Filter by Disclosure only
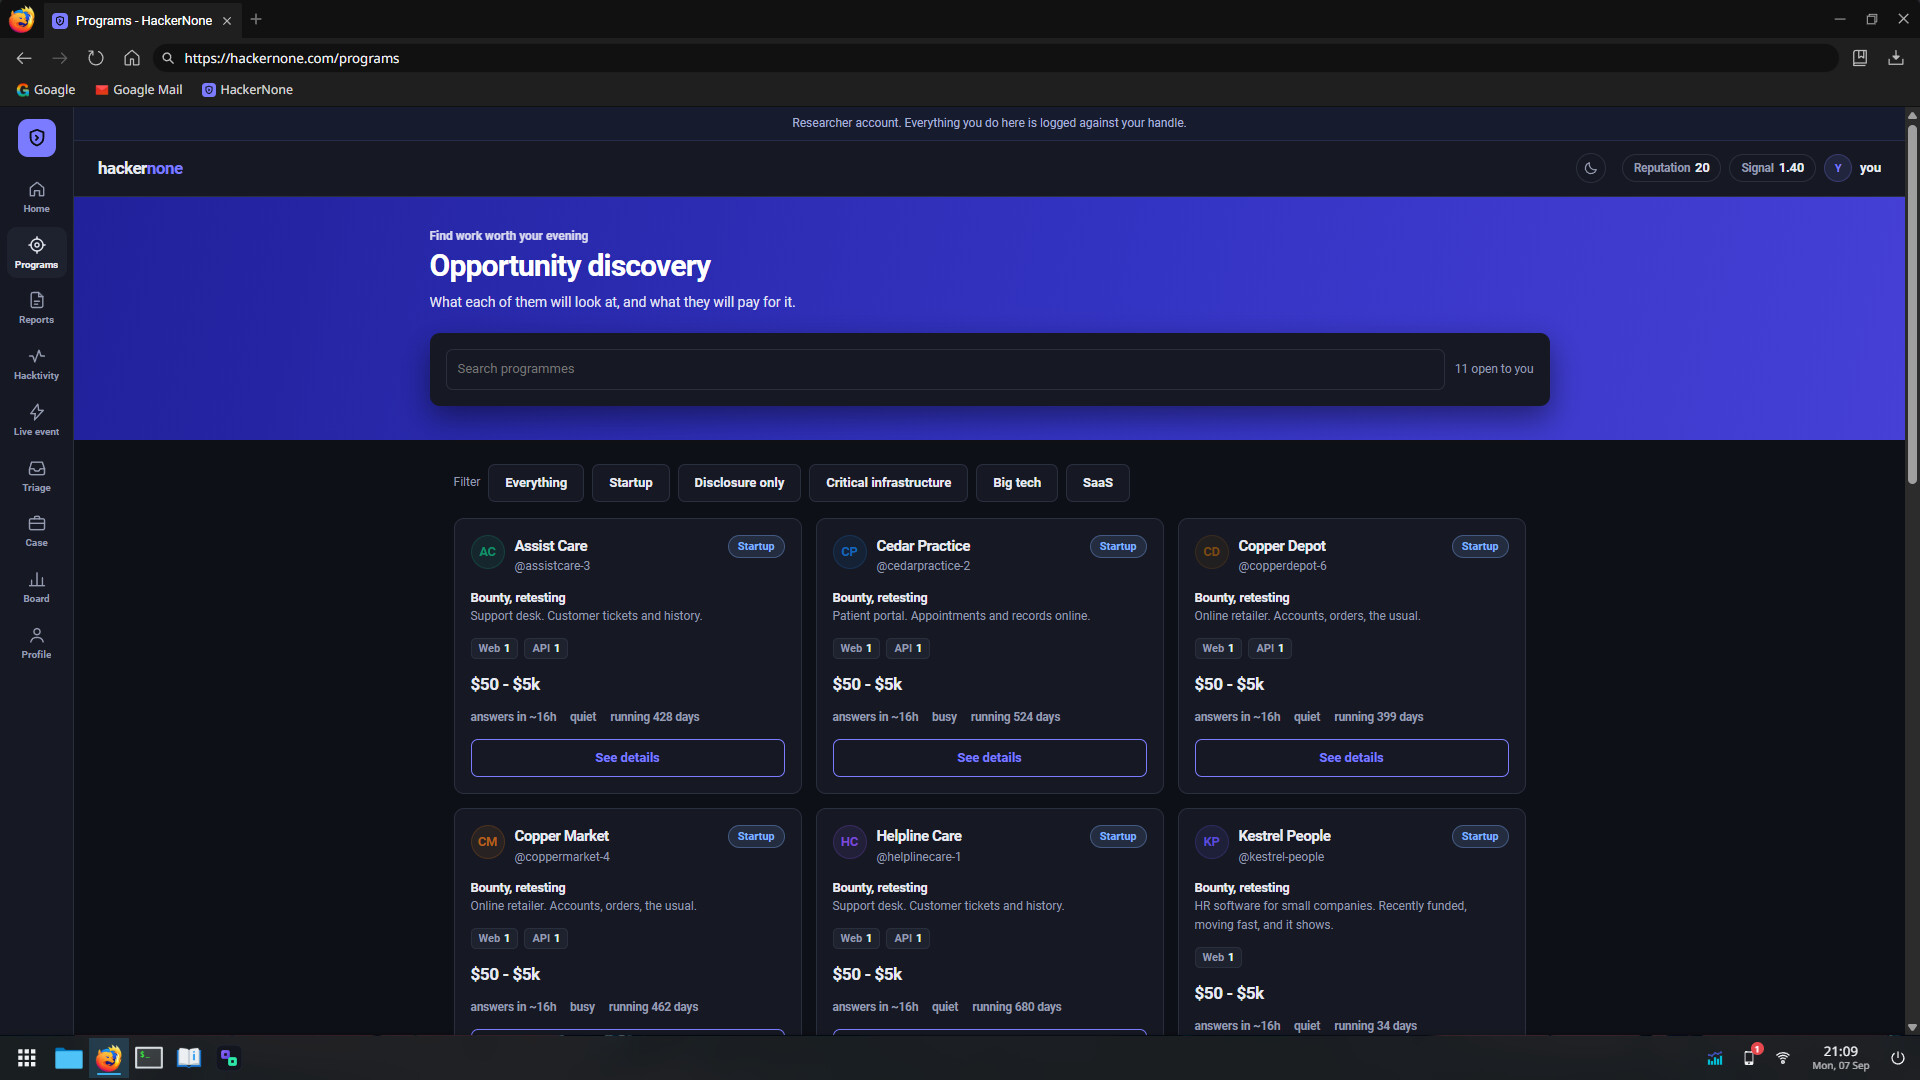The image size is (1920, 1080). pyautogui.click(x=739, y=483)
